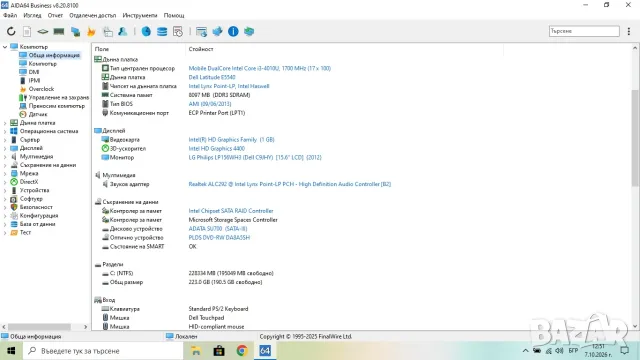
Task: Expand the Мрежа tree node
Action: coord(5,173)
